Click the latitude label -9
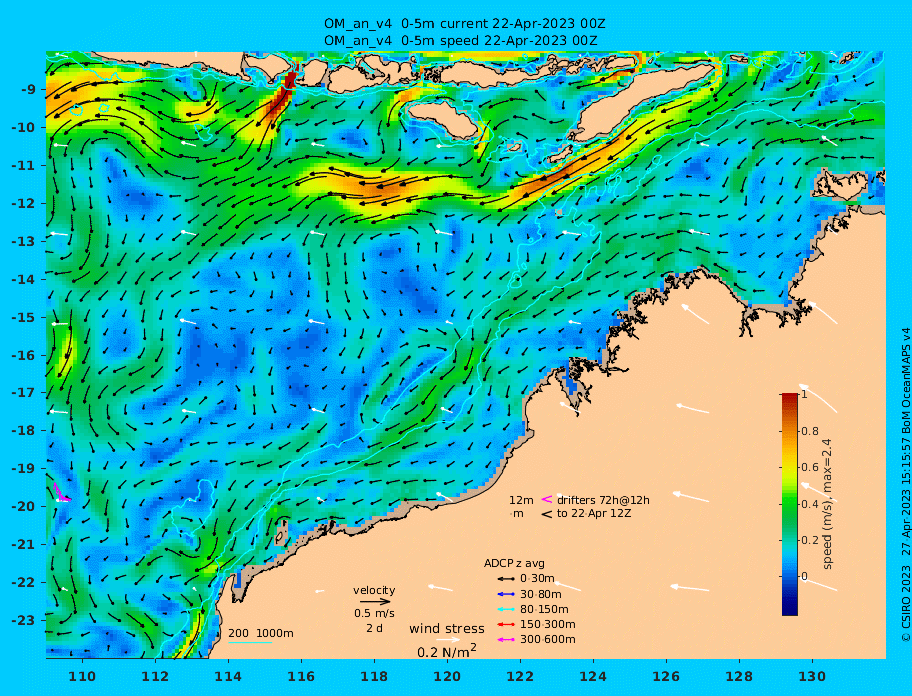Screen dimensions: 912x696 pos(28,90)
